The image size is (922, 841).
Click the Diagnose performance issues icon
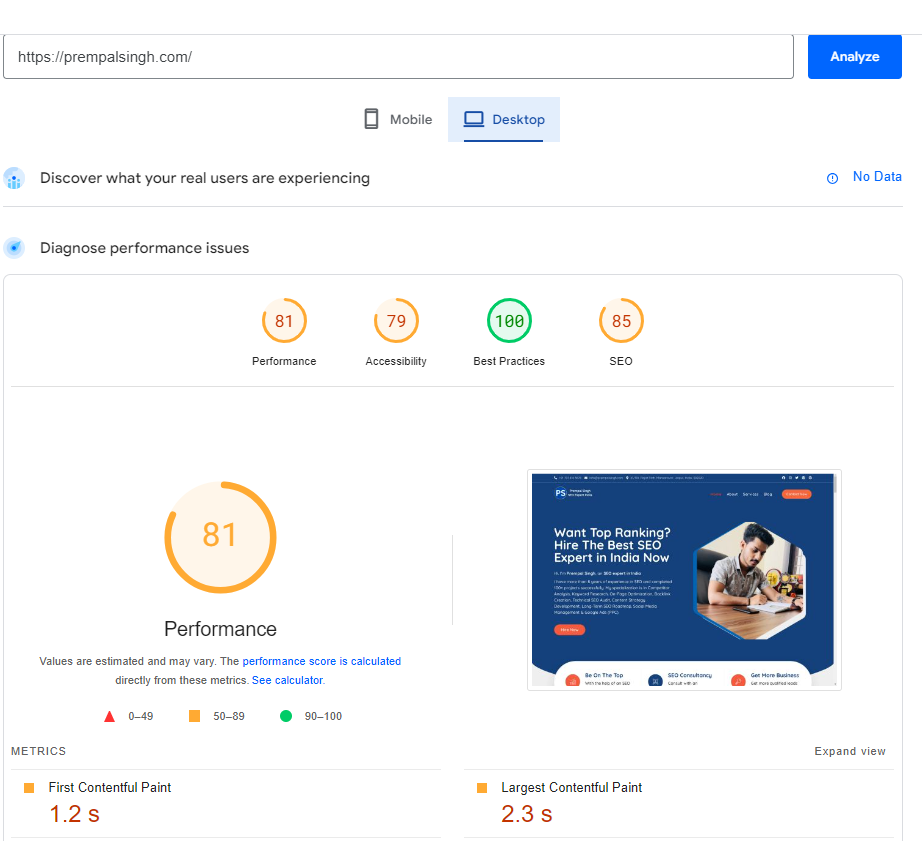point(14,248)
